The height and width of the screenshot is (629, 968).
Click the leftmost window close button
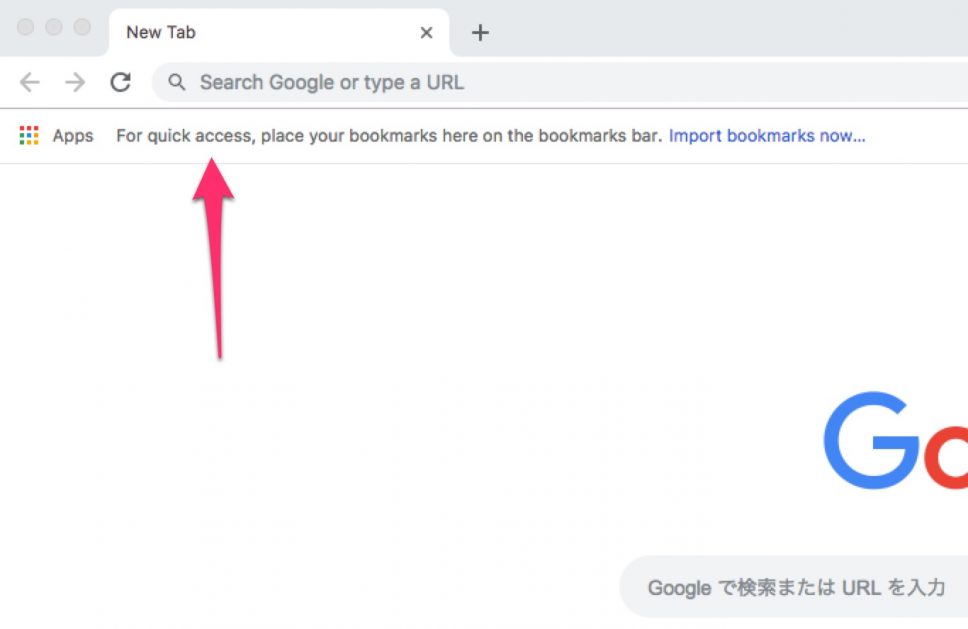coord(25,27)
